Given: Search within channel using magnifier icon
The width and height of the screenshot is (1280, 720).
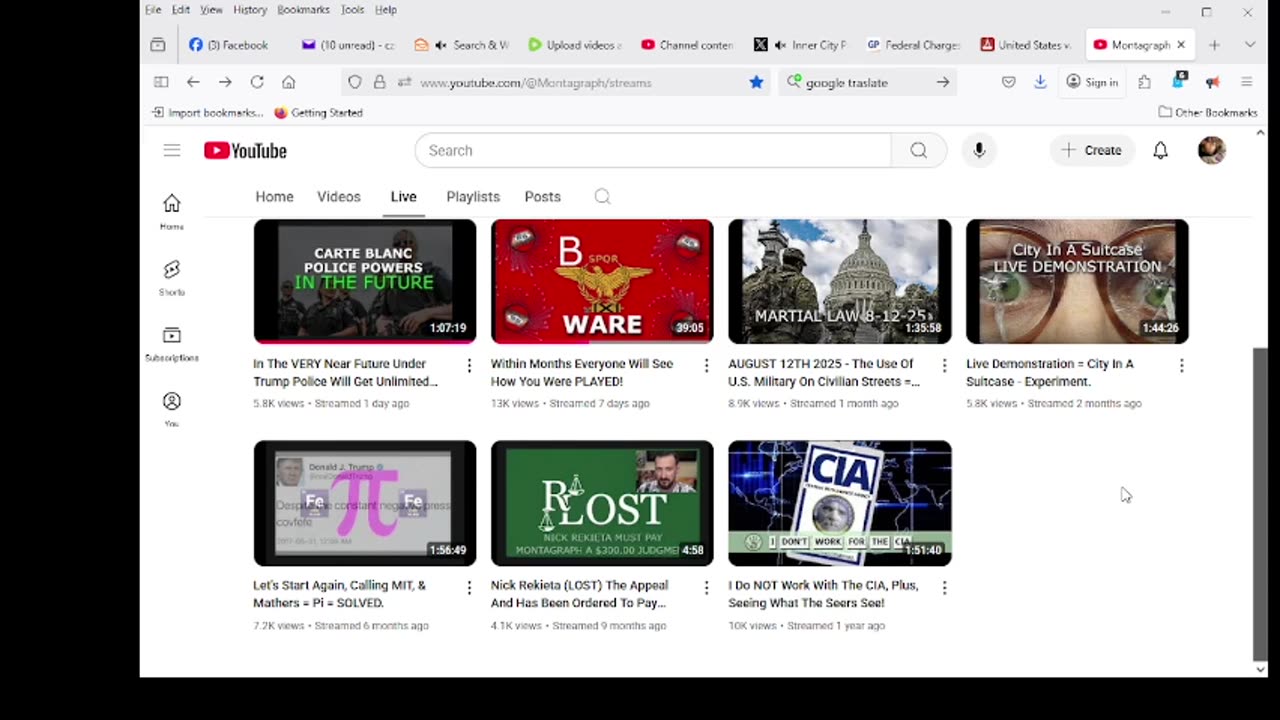Looking at the screenshot, I should pyautogui.click(x=602, y=197).
